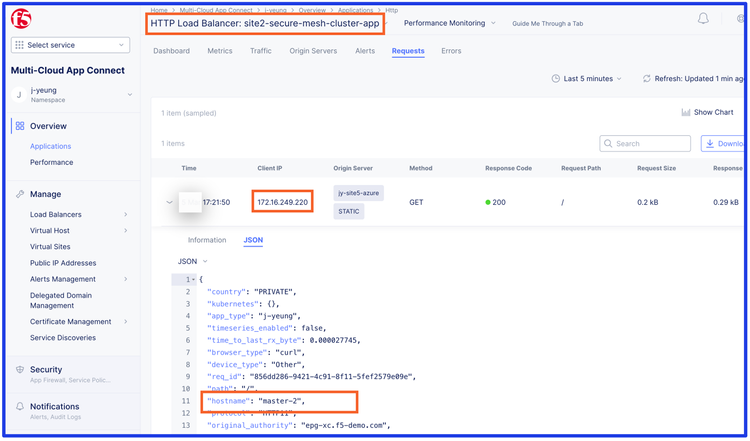Open the Errors tab
The width and height of the screenshot is (750, 441).
(451, 51)
